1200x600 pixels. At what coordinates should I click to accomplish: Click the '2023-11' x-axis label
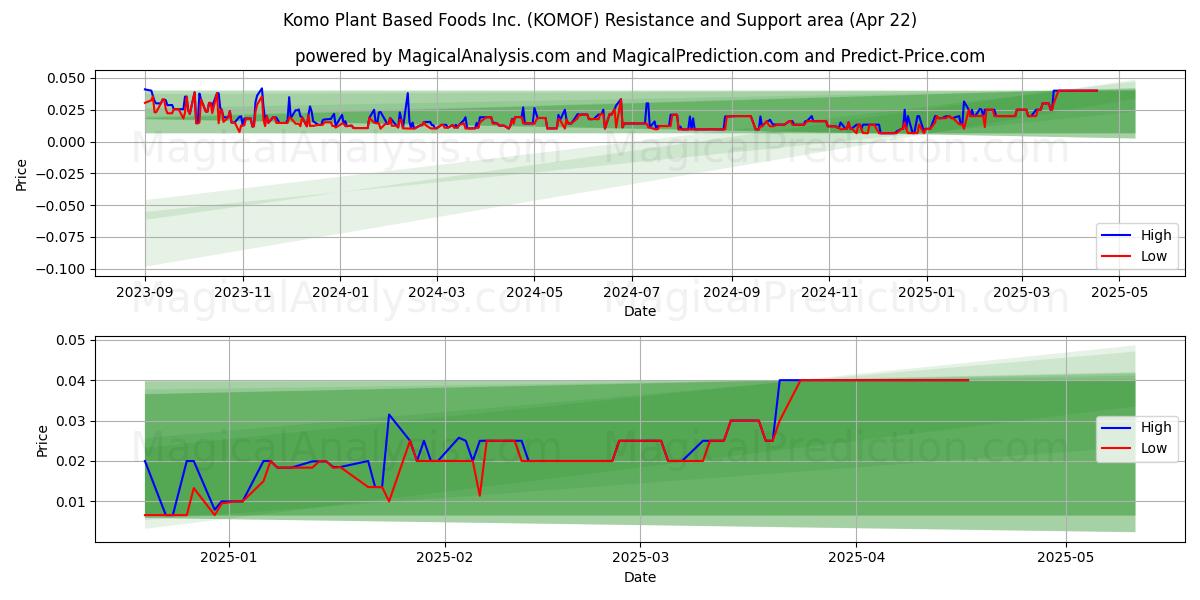tap(243, 292)
